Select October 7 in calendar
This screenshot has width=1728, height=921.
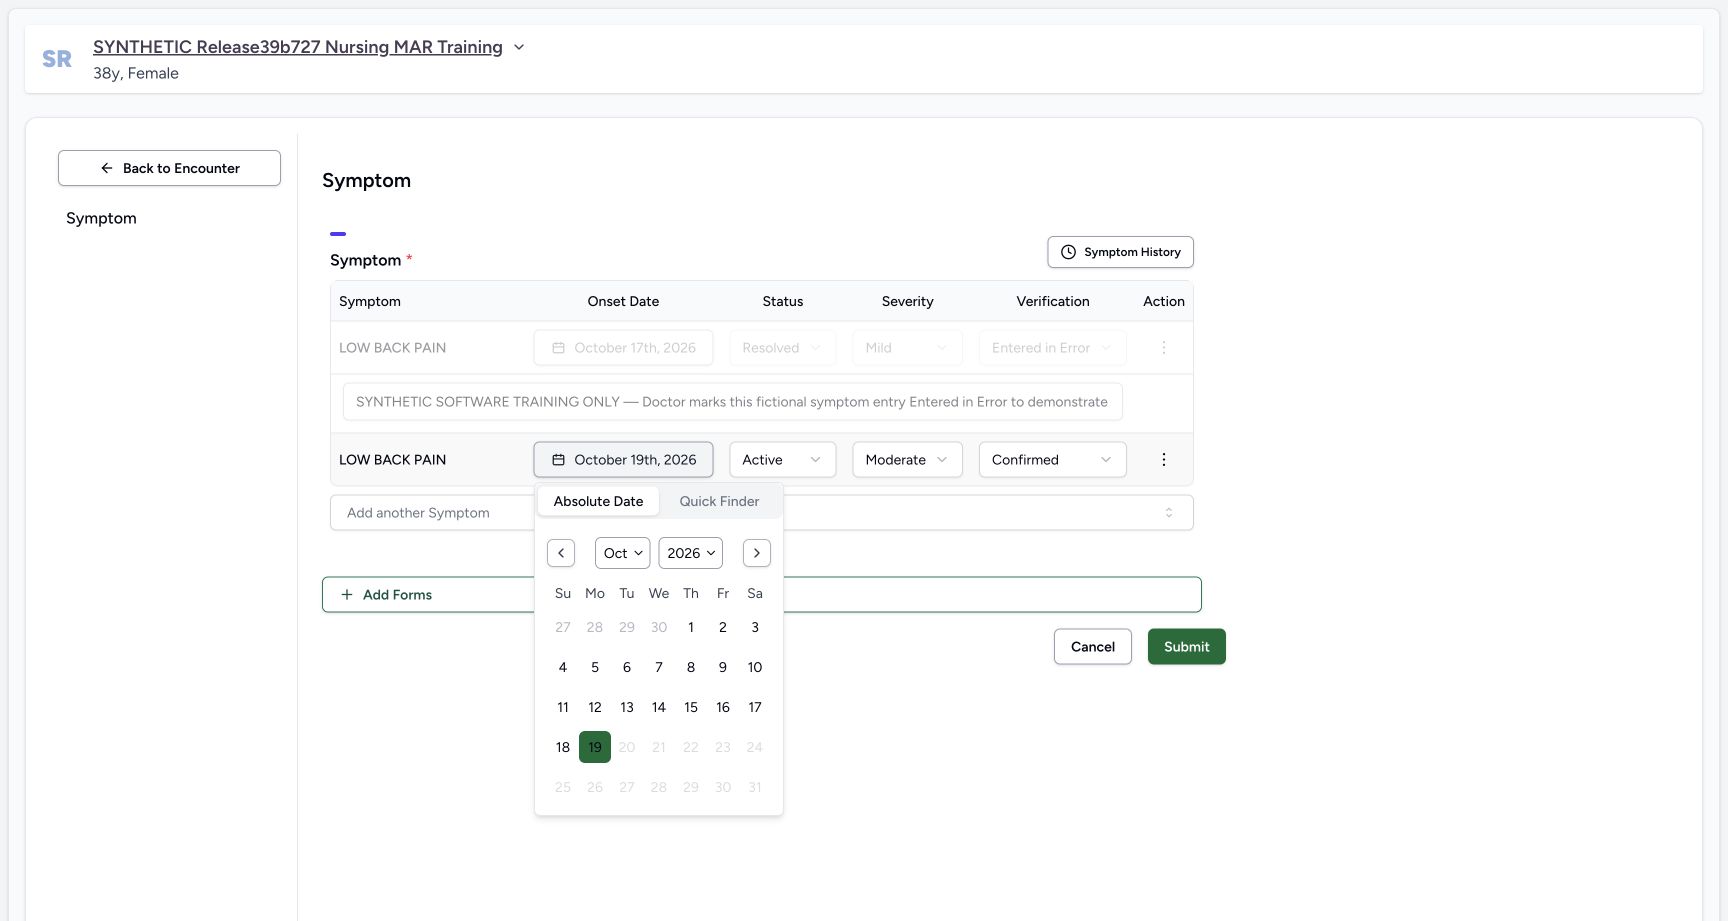click(659, 667)
